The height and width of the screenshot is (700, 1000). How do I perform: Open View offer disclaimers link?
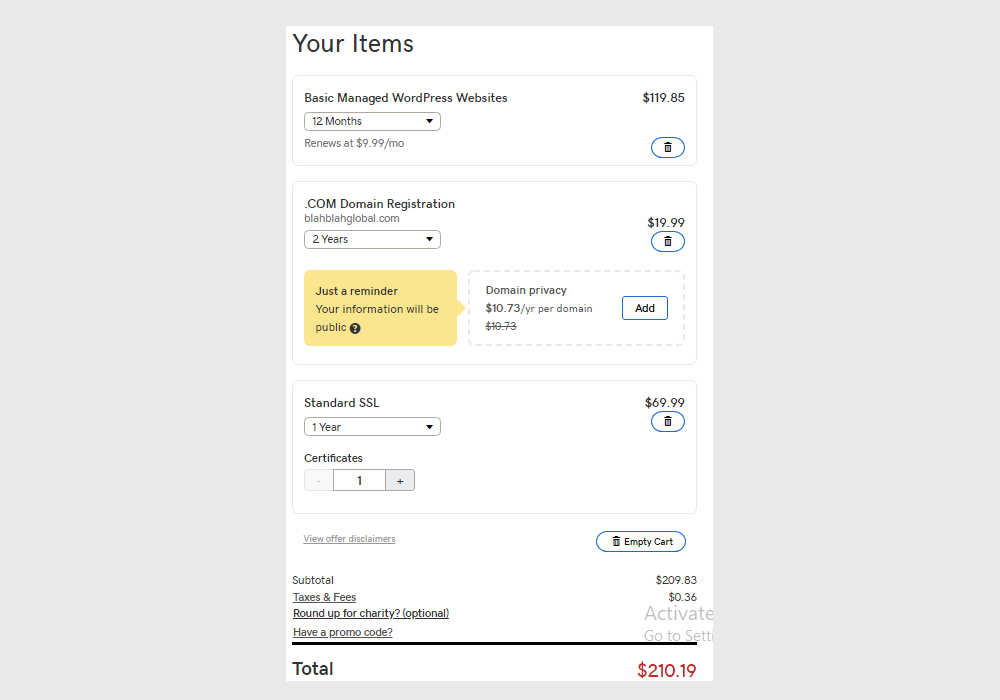(349, 539)
